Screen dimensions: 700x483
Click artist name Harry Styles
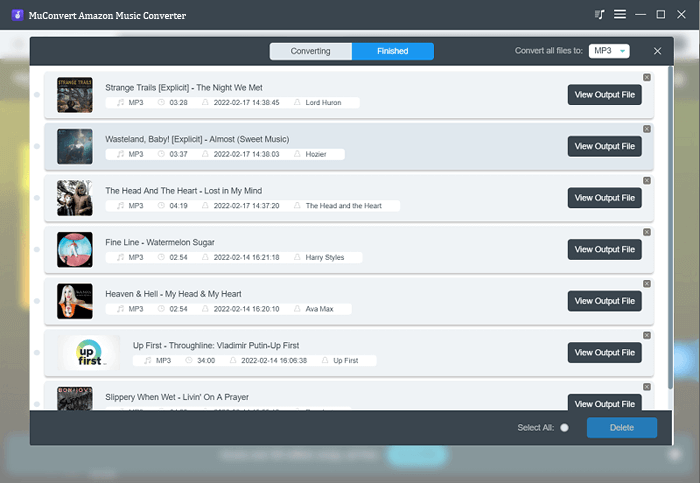tap(325, 258)
